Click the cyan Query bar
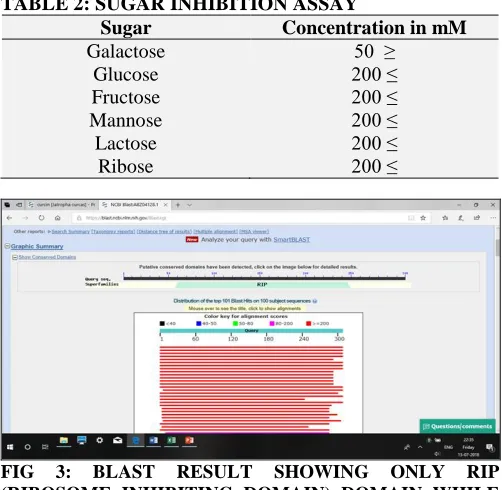The width and height of the screenshot is (502, 490). click(x=251, y=331)
